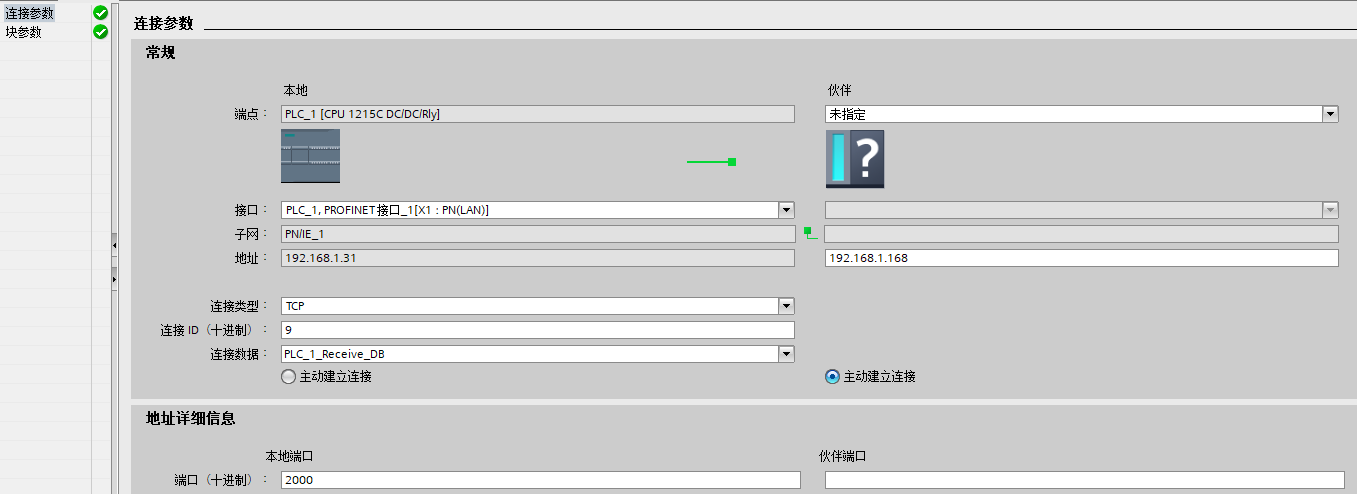Click the partner address 192.168.1.168 field
This screenshot has width=1357, height=494.
coord(1081,258)
